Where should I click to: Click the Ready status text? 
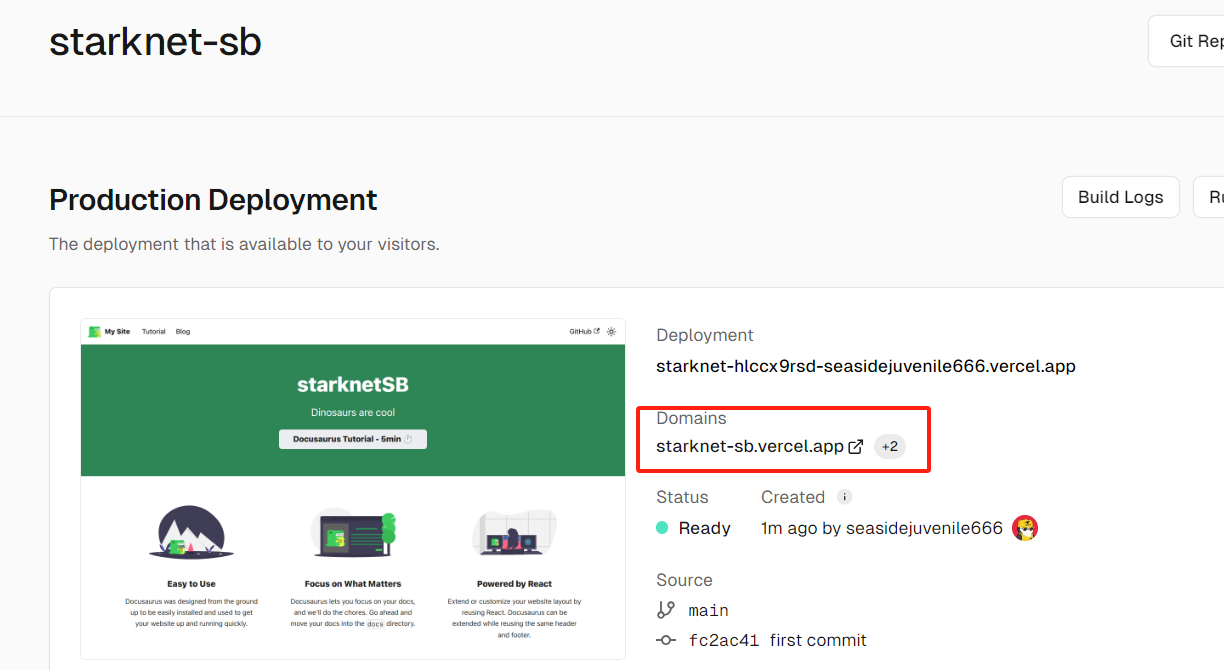click(x=704, y=528)
